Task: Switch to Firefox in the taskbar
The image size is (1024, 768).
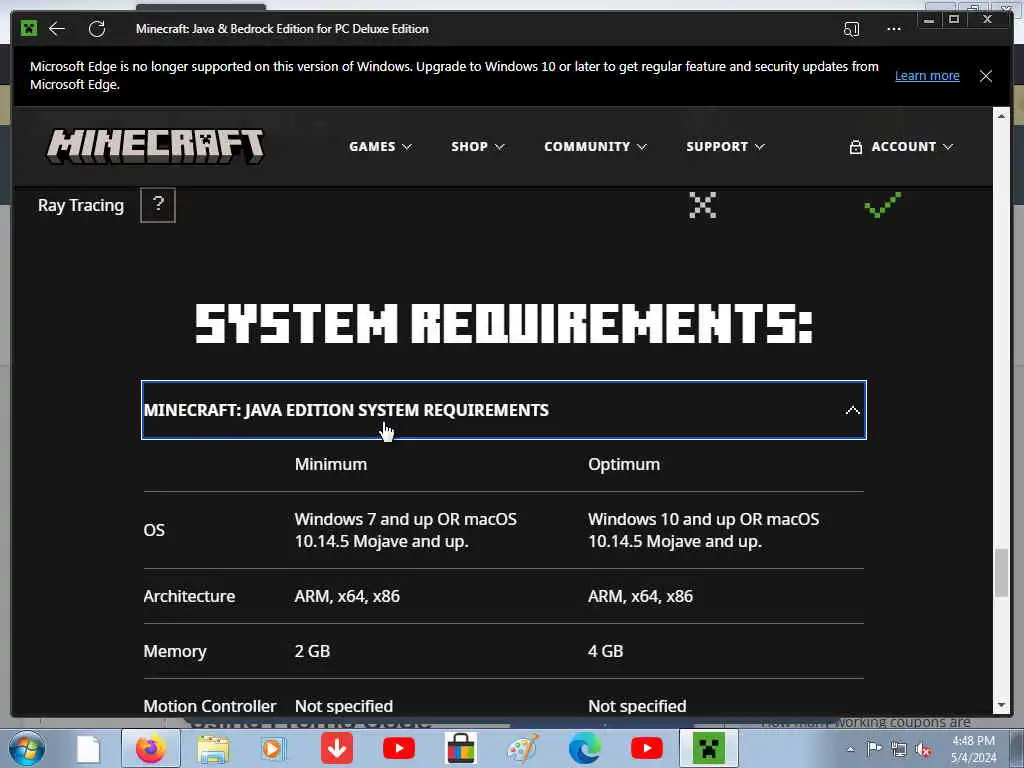Action: (x=151, y=748)
